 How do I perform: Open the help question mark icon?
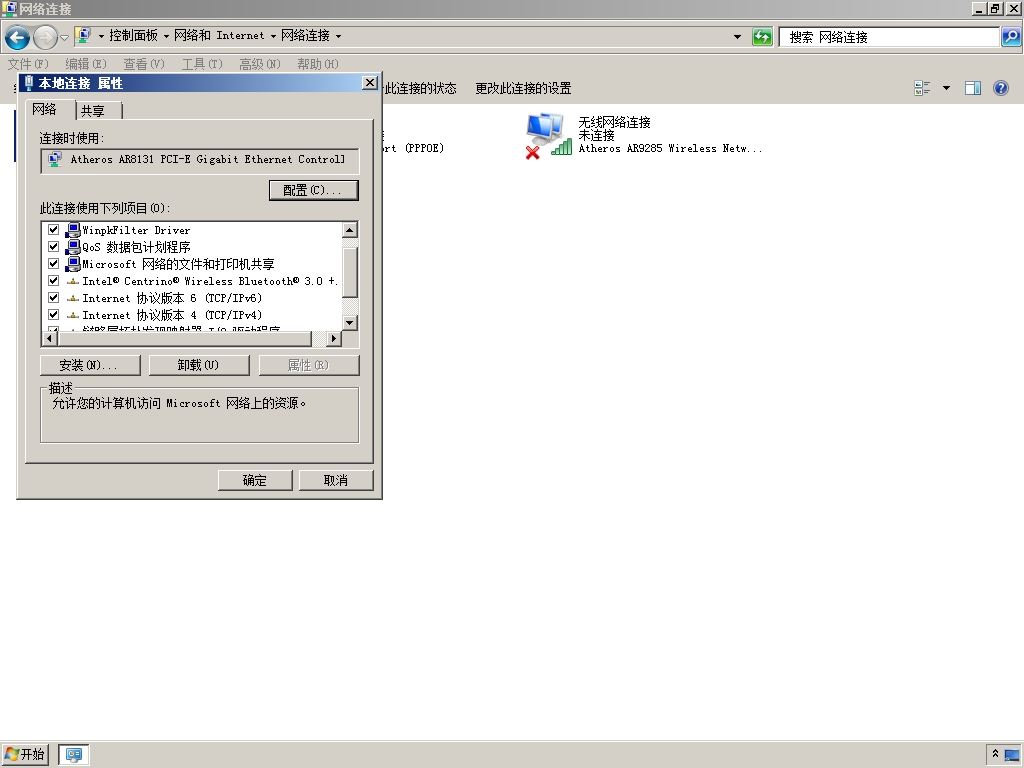(x=1000, y=88)
